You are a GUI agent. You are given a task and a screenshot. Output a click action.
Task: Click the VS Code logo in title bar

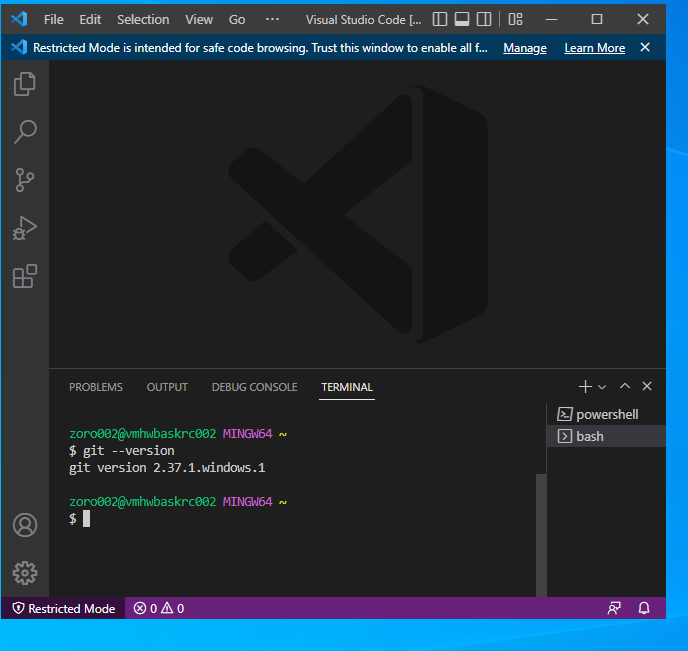coord(19,19)
